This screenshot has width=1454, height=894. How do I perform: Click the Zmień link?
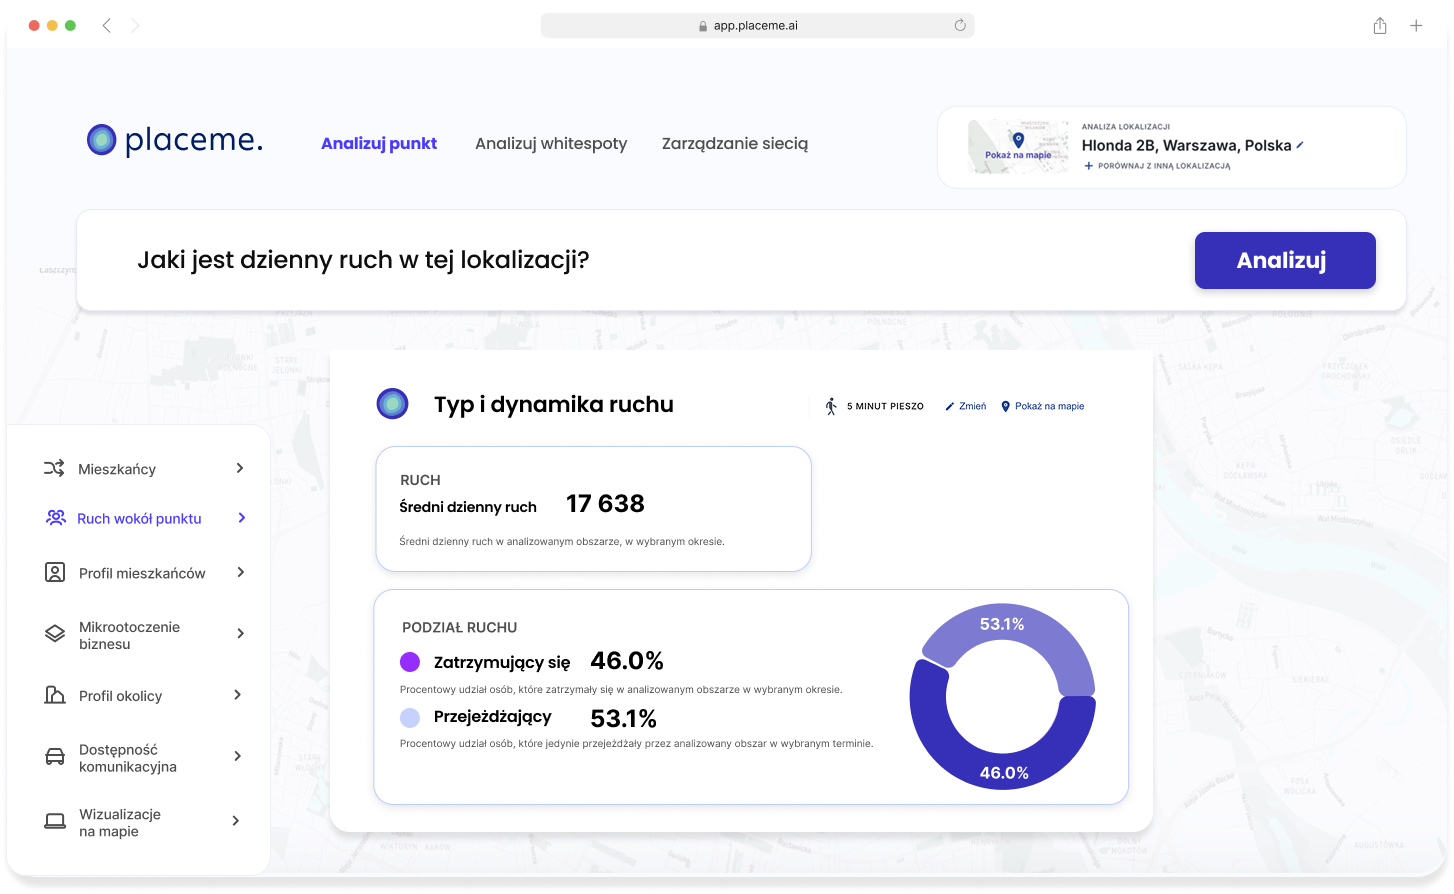click(972, 406)
